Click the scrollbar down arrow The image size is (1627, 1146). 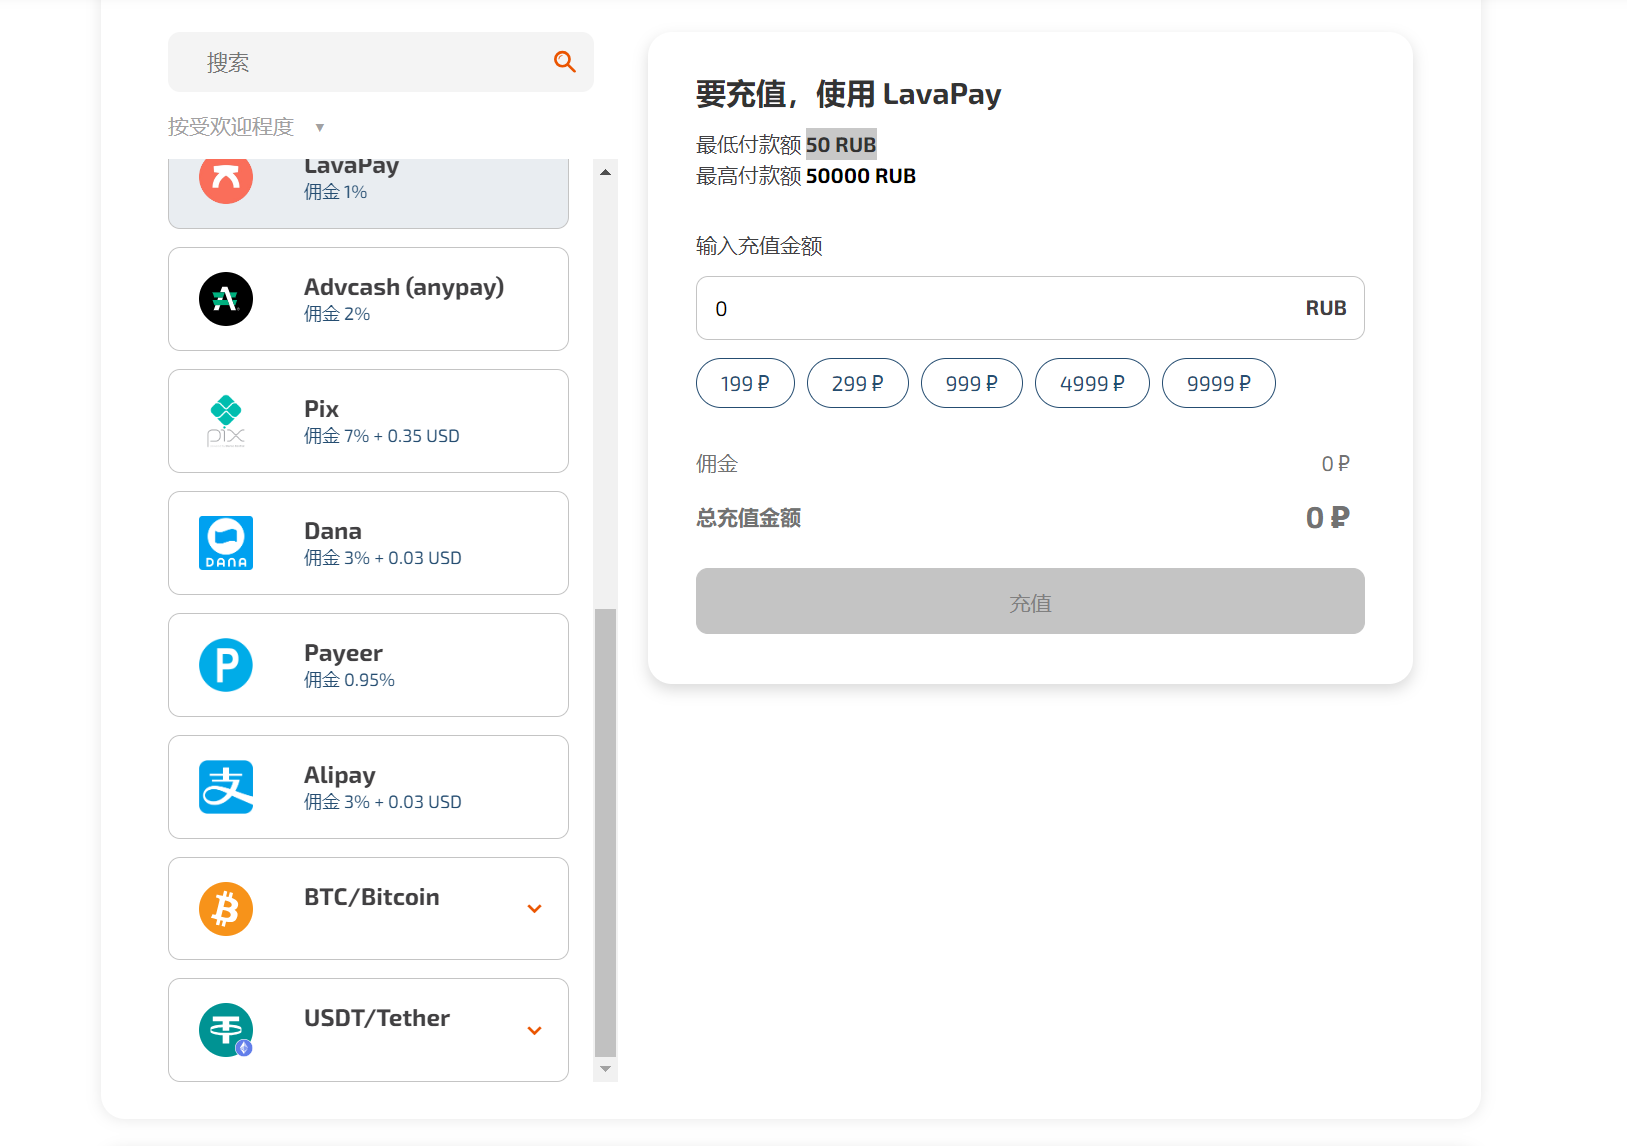coord(605,1069)
